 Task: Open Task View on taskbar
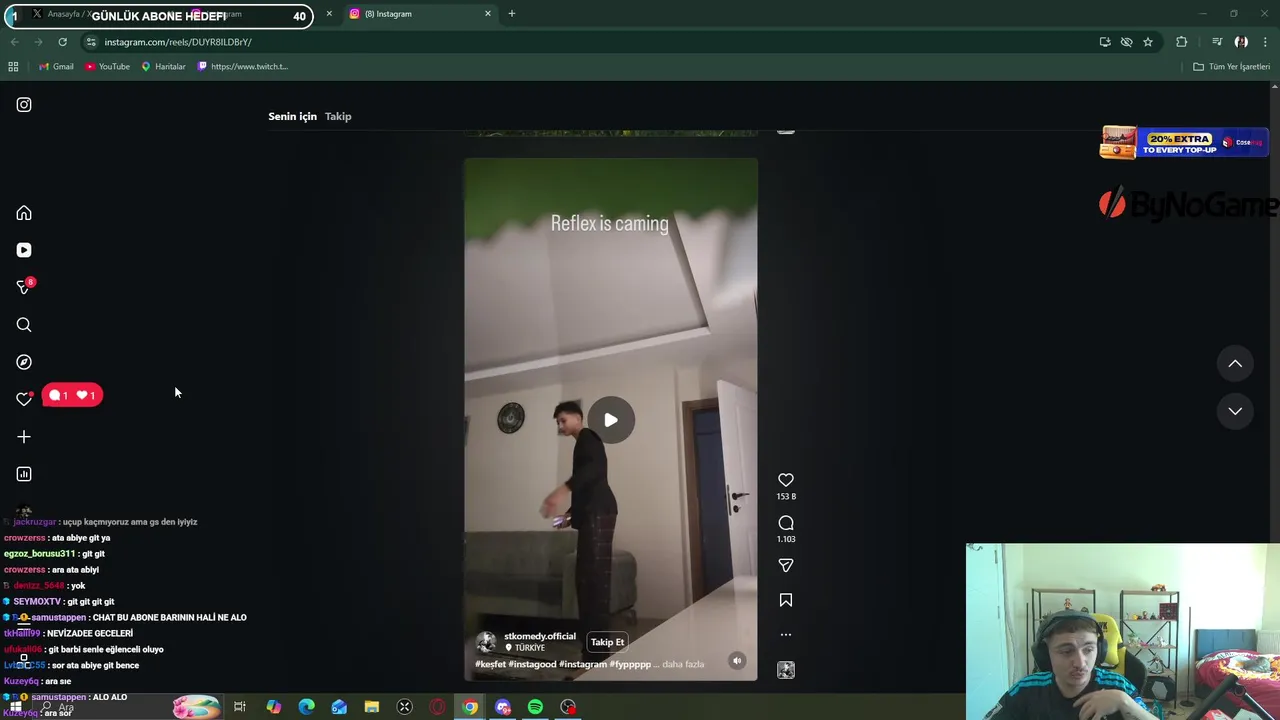240,707
